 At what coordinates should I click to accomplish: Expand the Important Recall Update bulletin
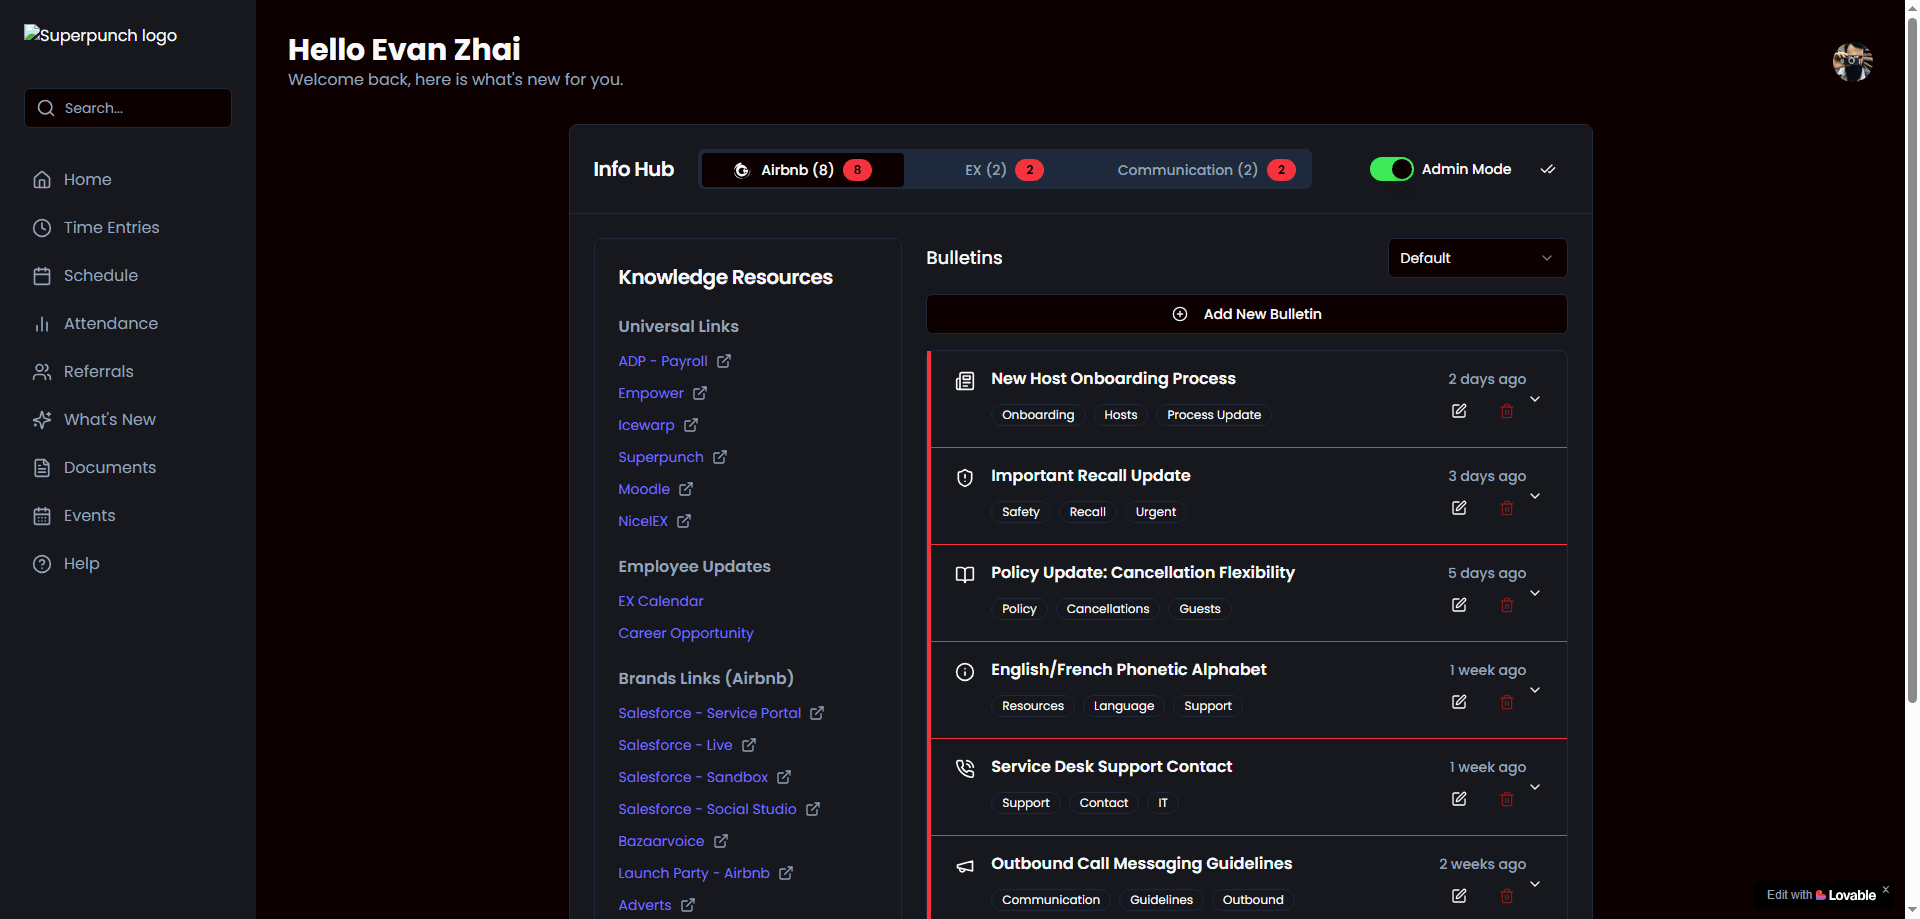point(1535,496)
